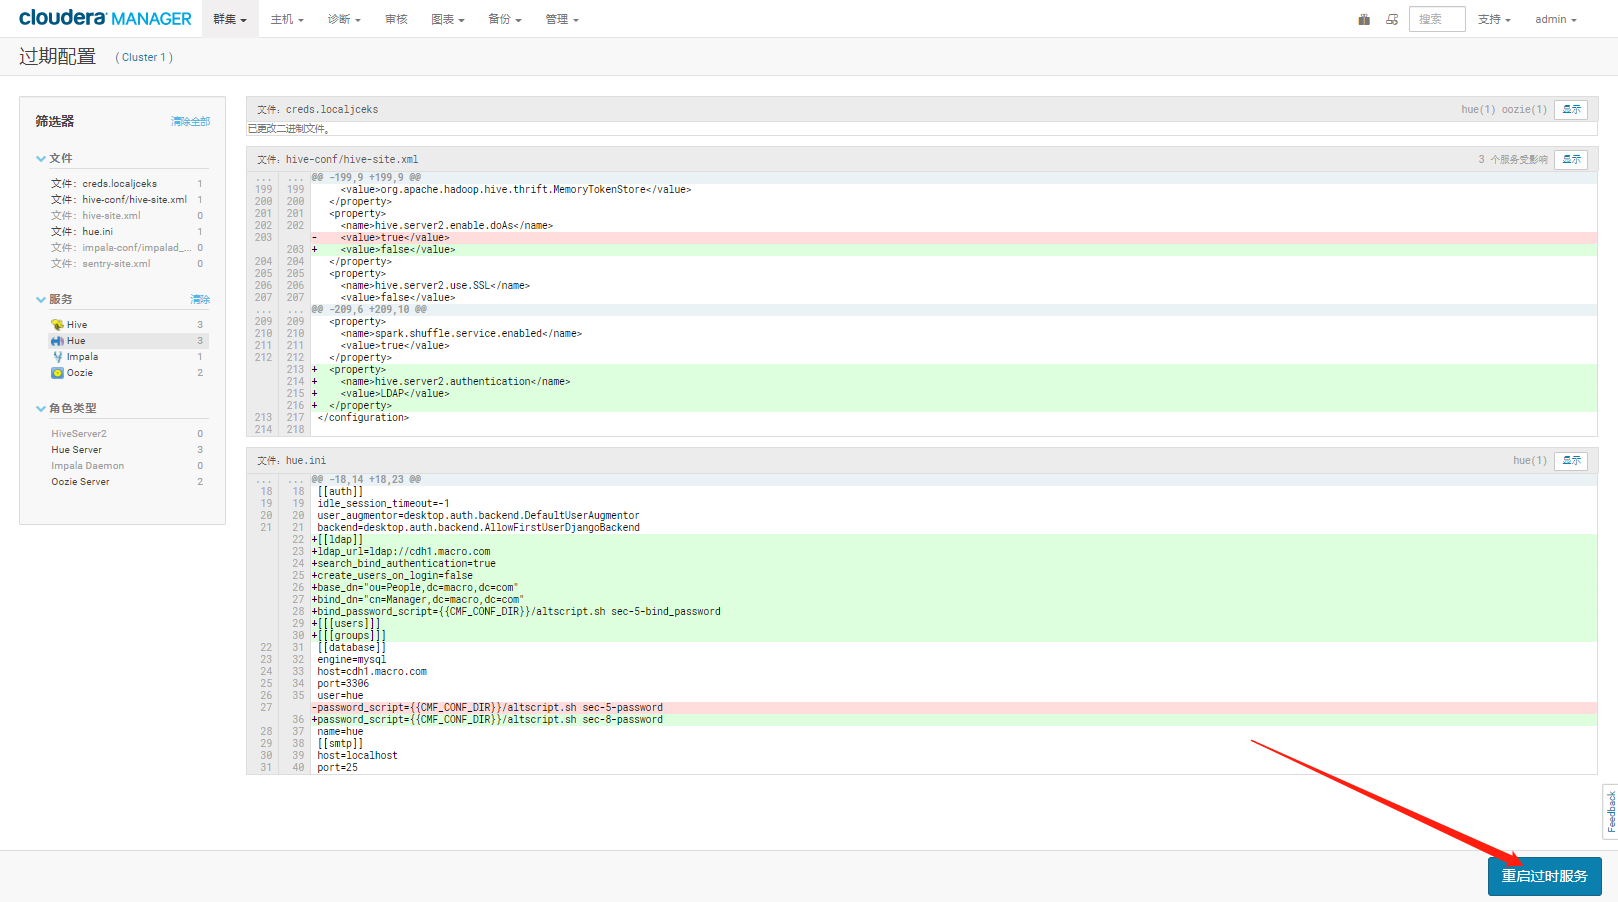Click 清除 next to 服务 filter

click(x=200, y=299)
